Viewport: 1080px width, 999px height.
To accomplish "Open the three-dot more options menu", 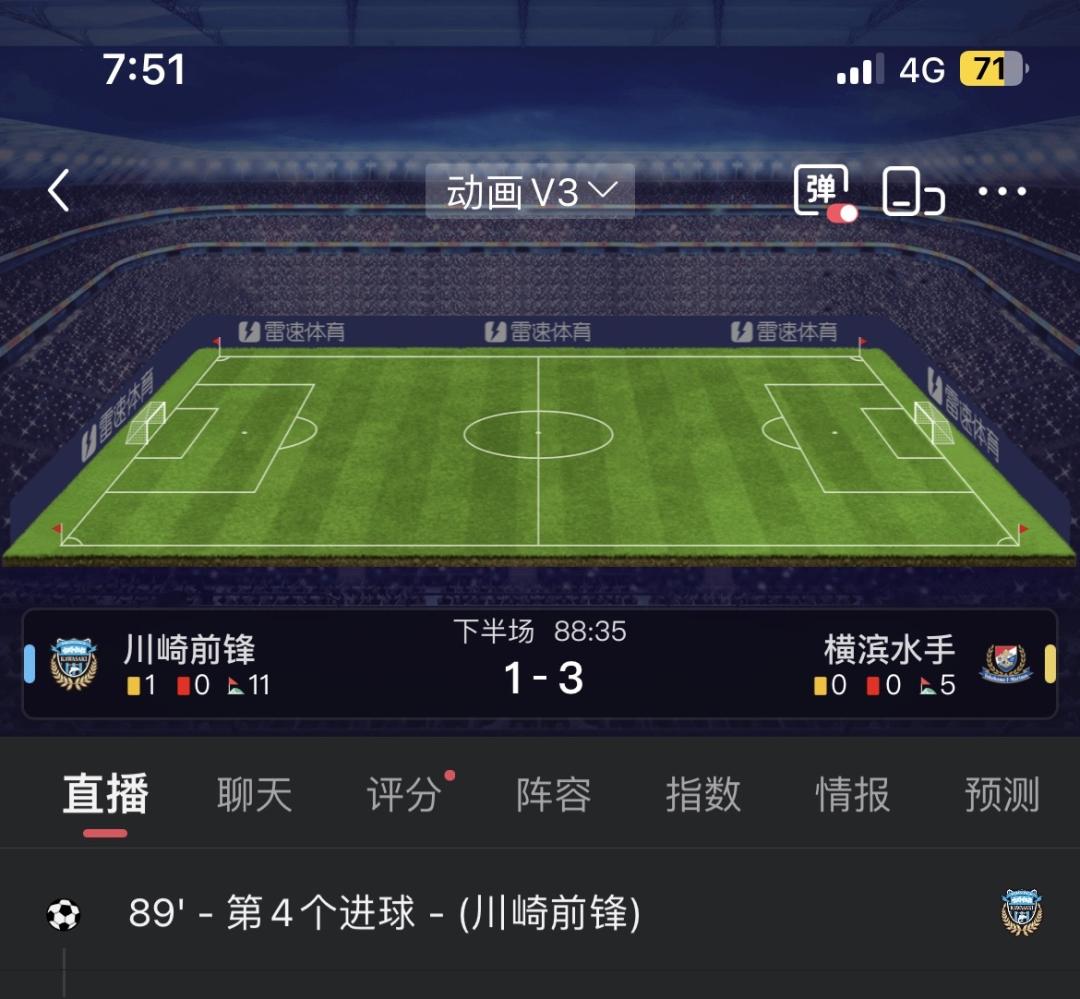I will point(1002,192).
